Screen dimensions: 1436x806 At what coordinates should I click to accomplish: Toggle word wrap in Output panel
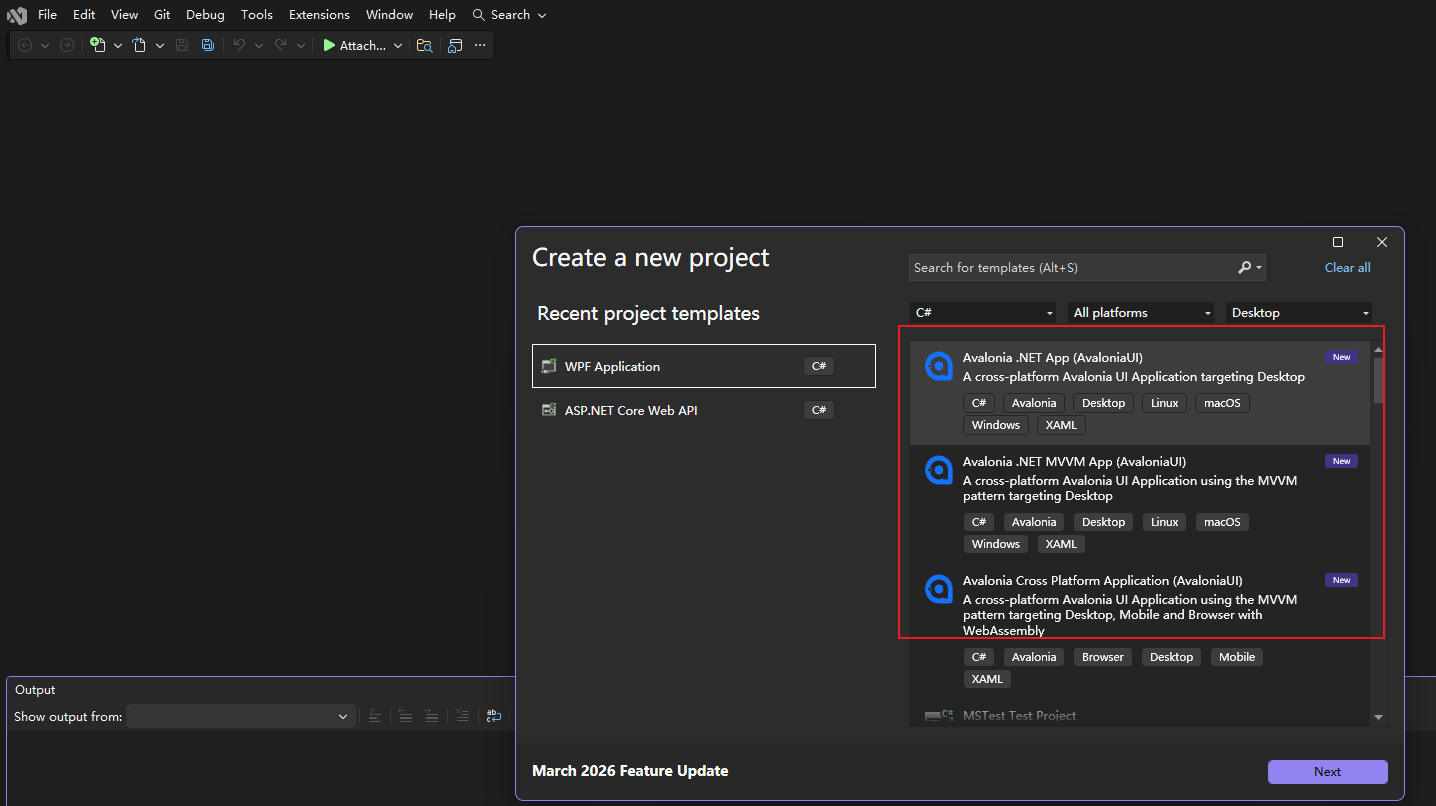(494, 716)
